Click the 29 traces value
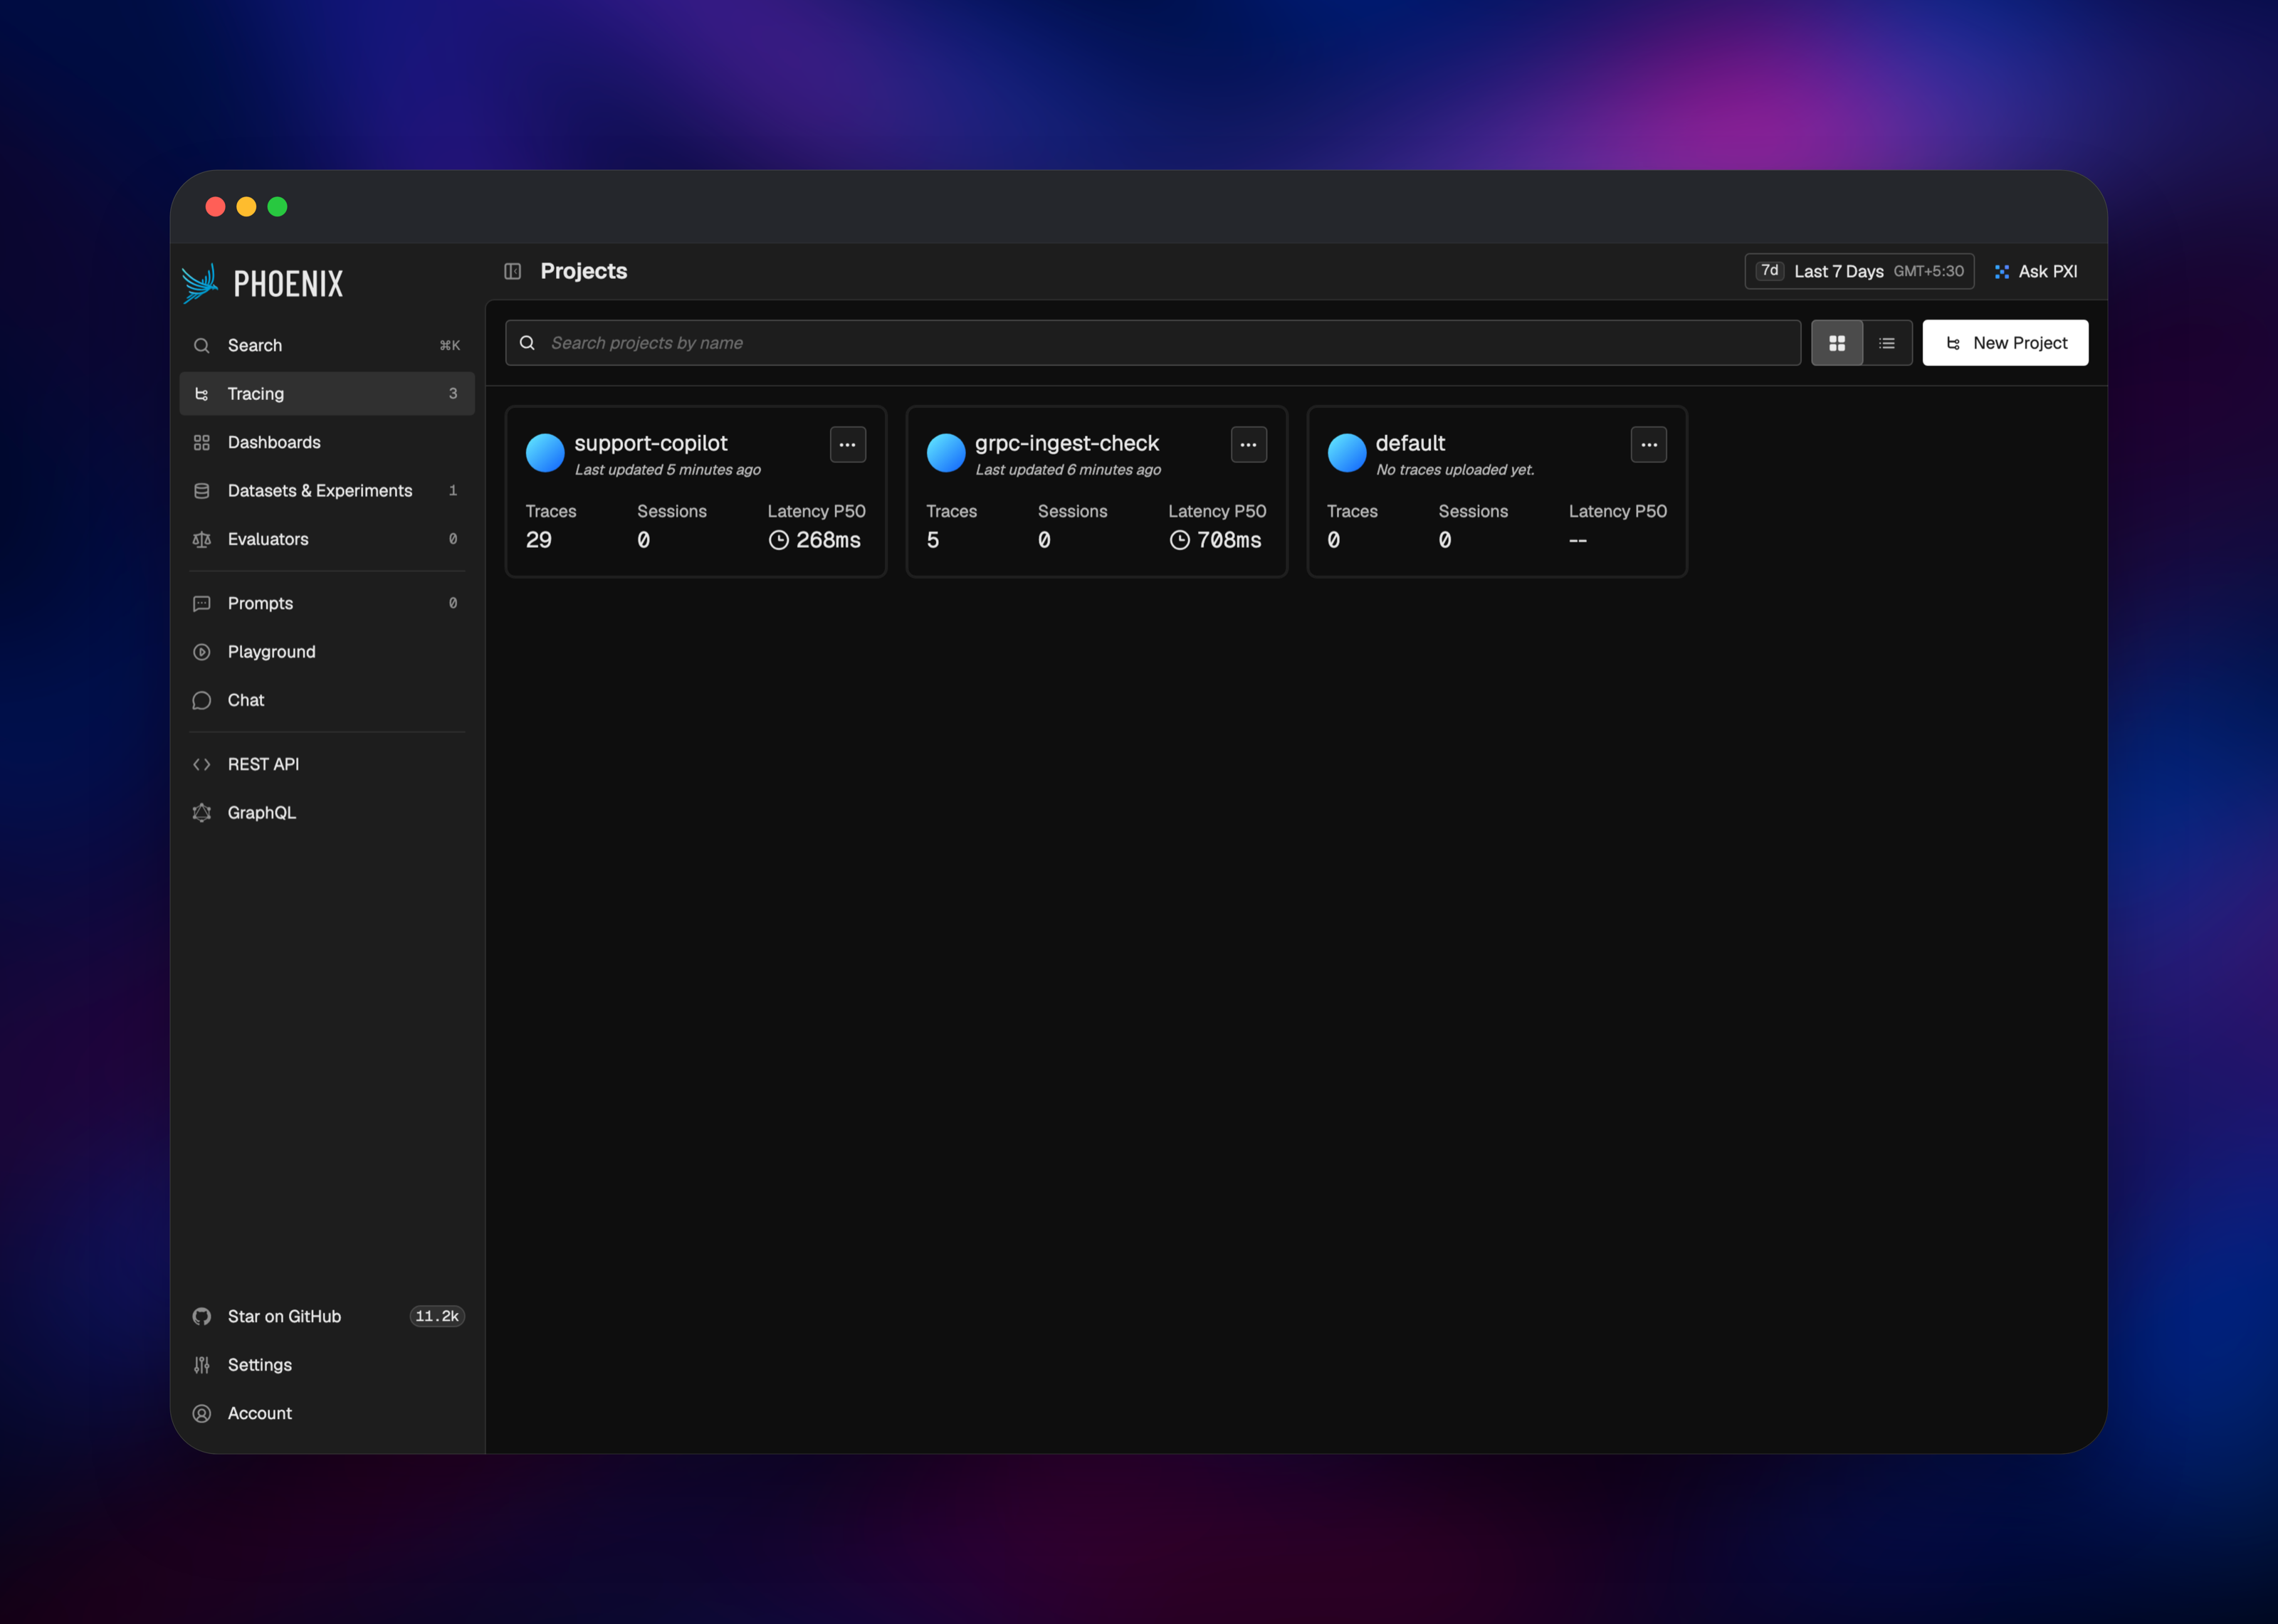The width and height of the screenshot is (2278, 1624). 539,540
